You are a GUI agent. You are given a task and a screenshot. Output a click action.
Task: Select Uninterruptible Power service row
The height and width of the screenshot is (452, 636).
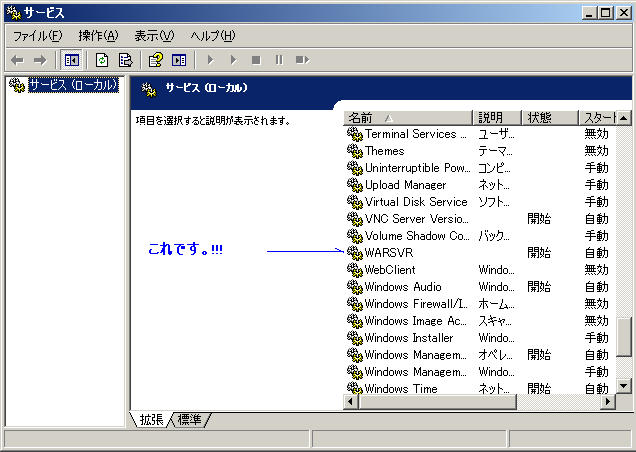[479, 168]
